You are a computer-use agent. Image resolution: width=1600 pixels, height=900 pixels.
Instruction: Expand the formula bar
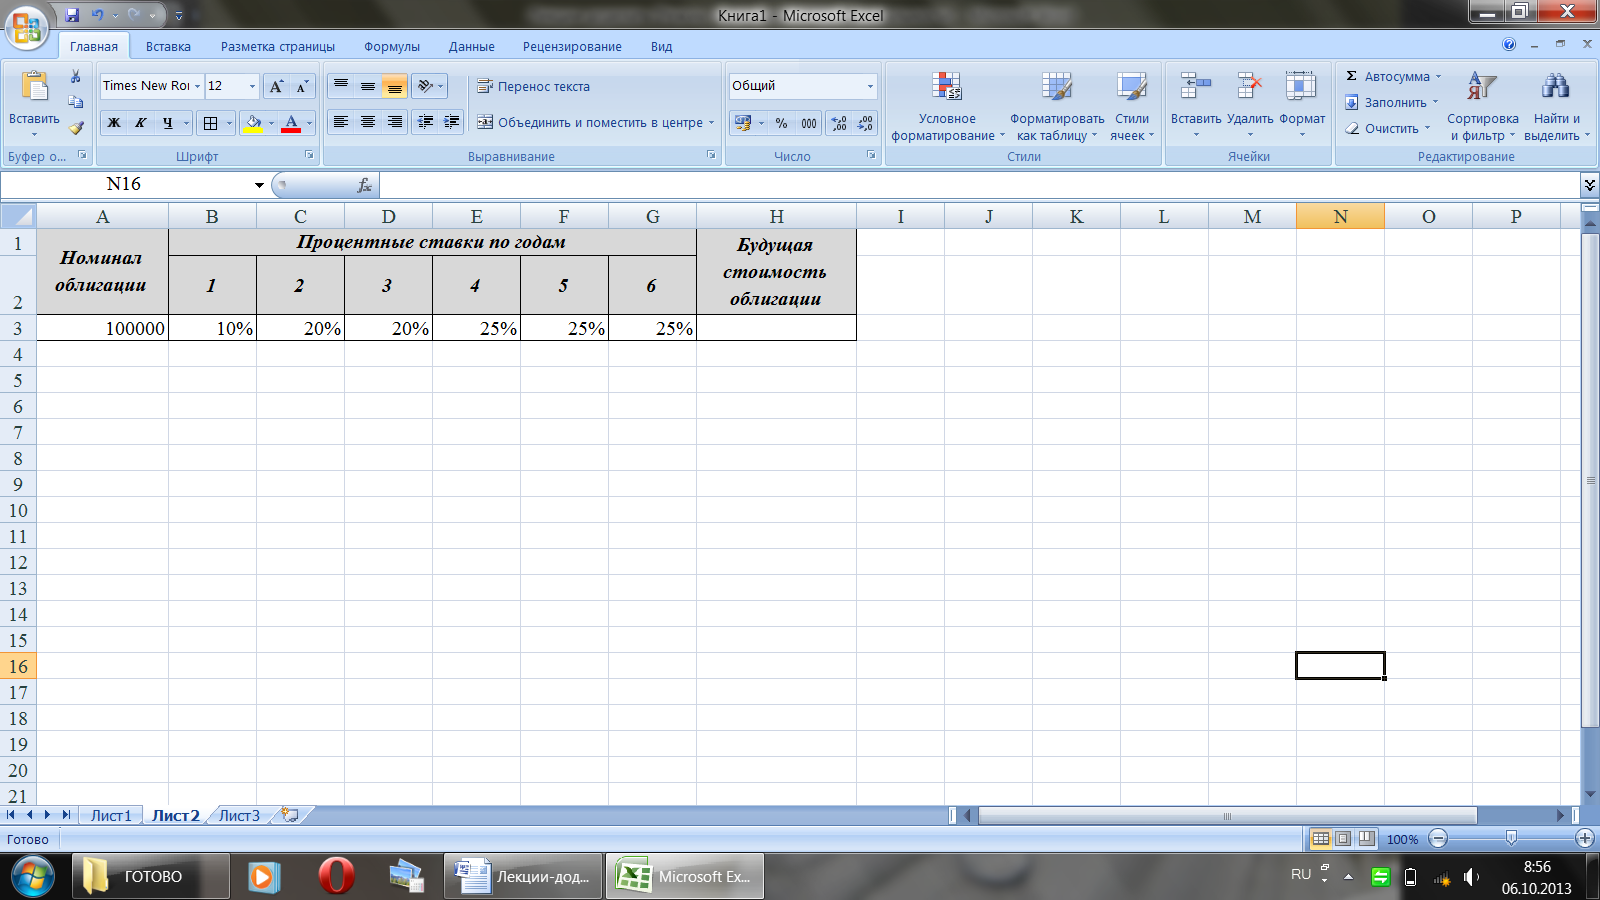(x=1590, y=185)
